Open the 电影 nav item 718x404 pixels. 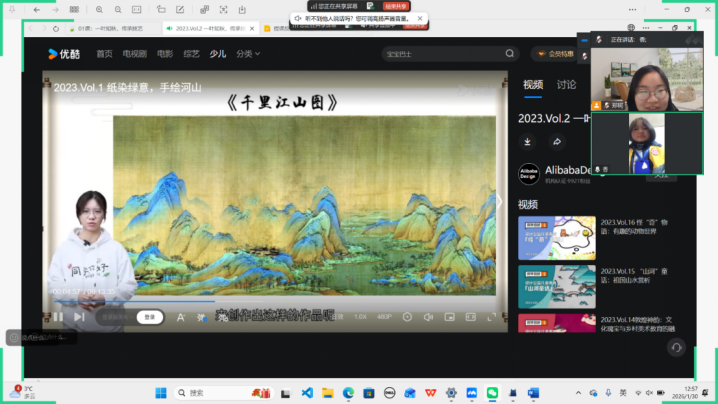(x=165, y=54)
